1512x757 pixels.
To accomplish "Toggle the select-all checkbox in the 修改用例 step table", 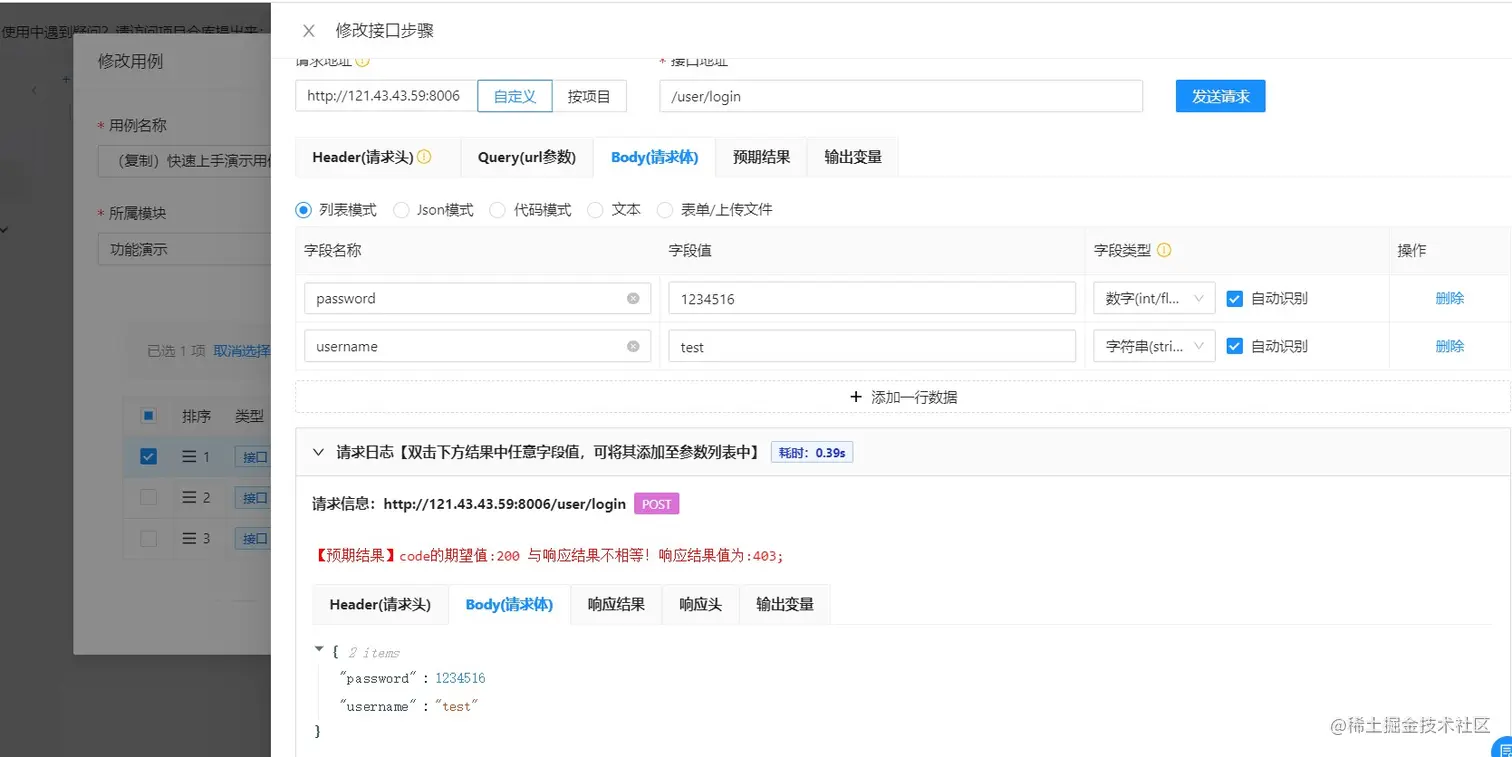I will coord(148,415).
